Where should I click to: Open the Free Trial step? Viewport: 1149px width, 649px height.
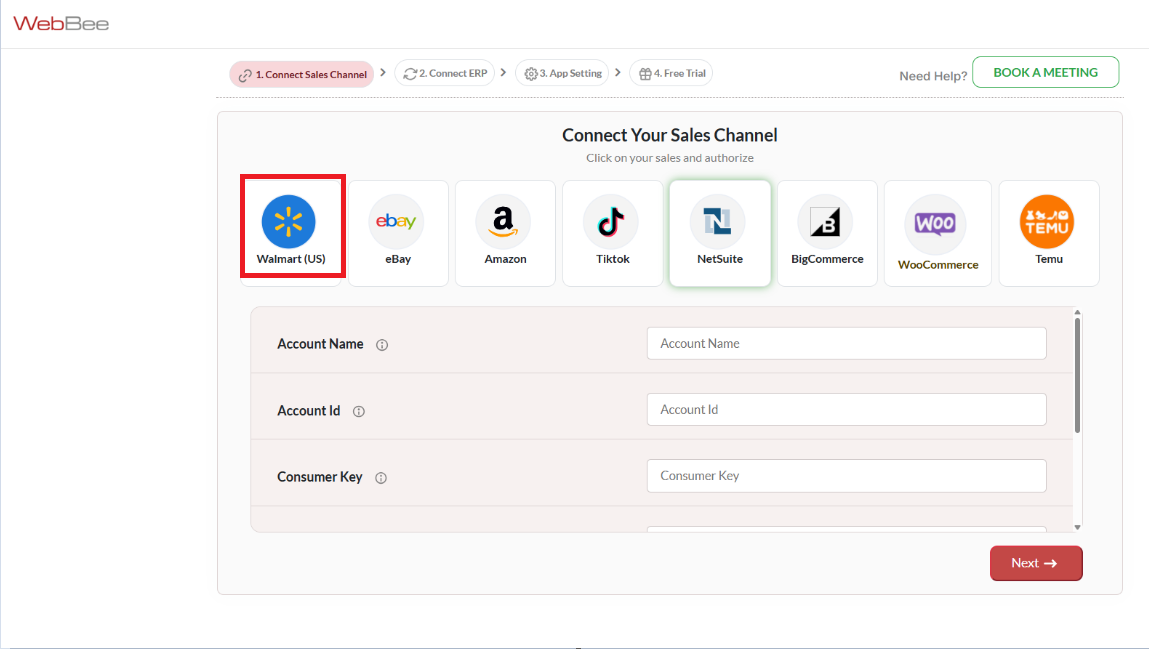pyautogui.click(x=671, y=72)
